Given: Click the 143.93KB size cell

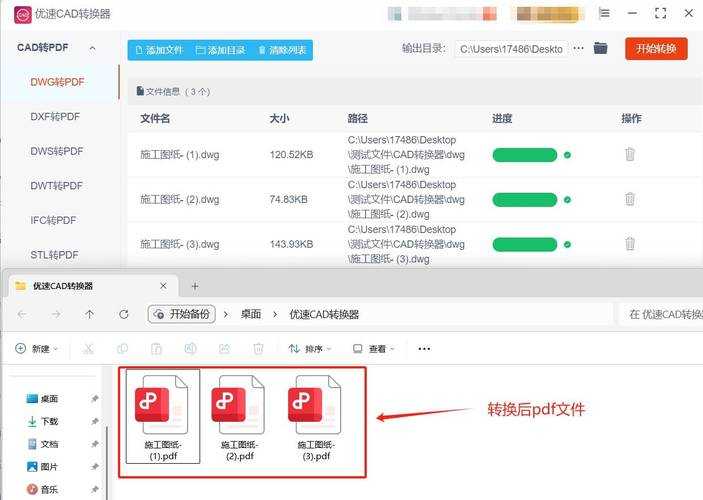Looking at the screenshot, I should pyautogui.click(x=291, y=244).
